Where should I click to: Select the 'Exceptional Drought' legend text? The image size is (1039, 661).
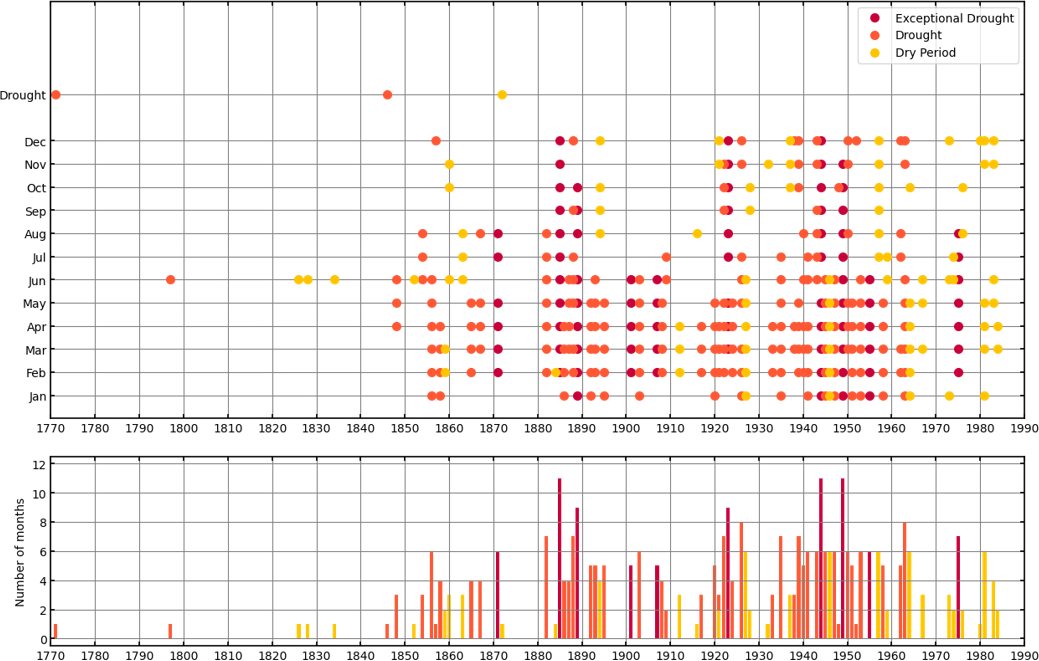(954, 18)
